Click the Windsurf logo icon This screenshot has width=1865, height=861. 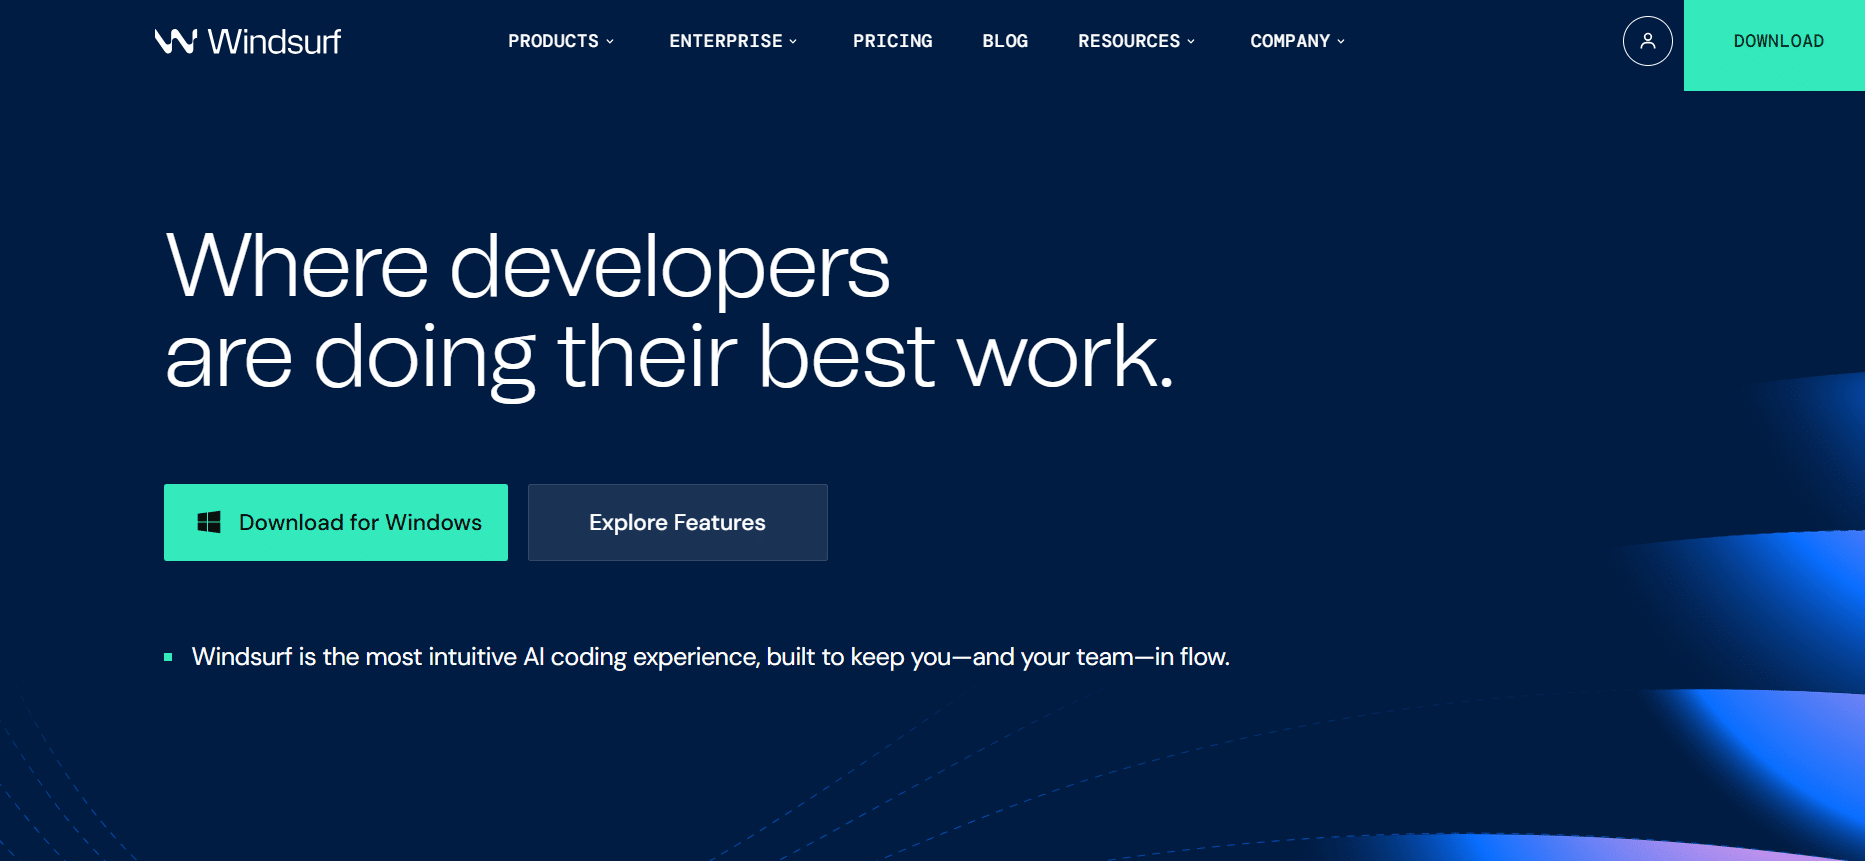[175, 41]
